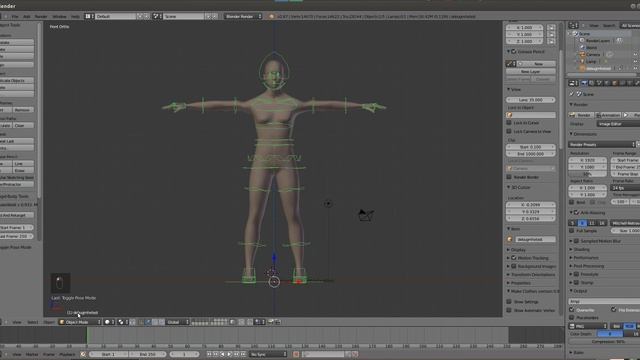Click the auto keyframe record button
The image size is (640, 360).
pyautogui.click(x=296, y=354)
